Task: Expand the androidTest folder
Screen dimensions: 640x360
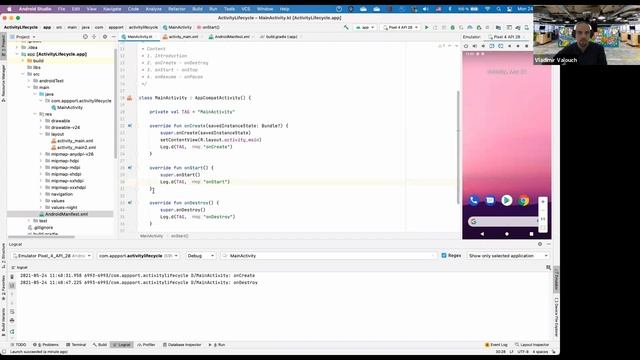Action: [29, 81]
